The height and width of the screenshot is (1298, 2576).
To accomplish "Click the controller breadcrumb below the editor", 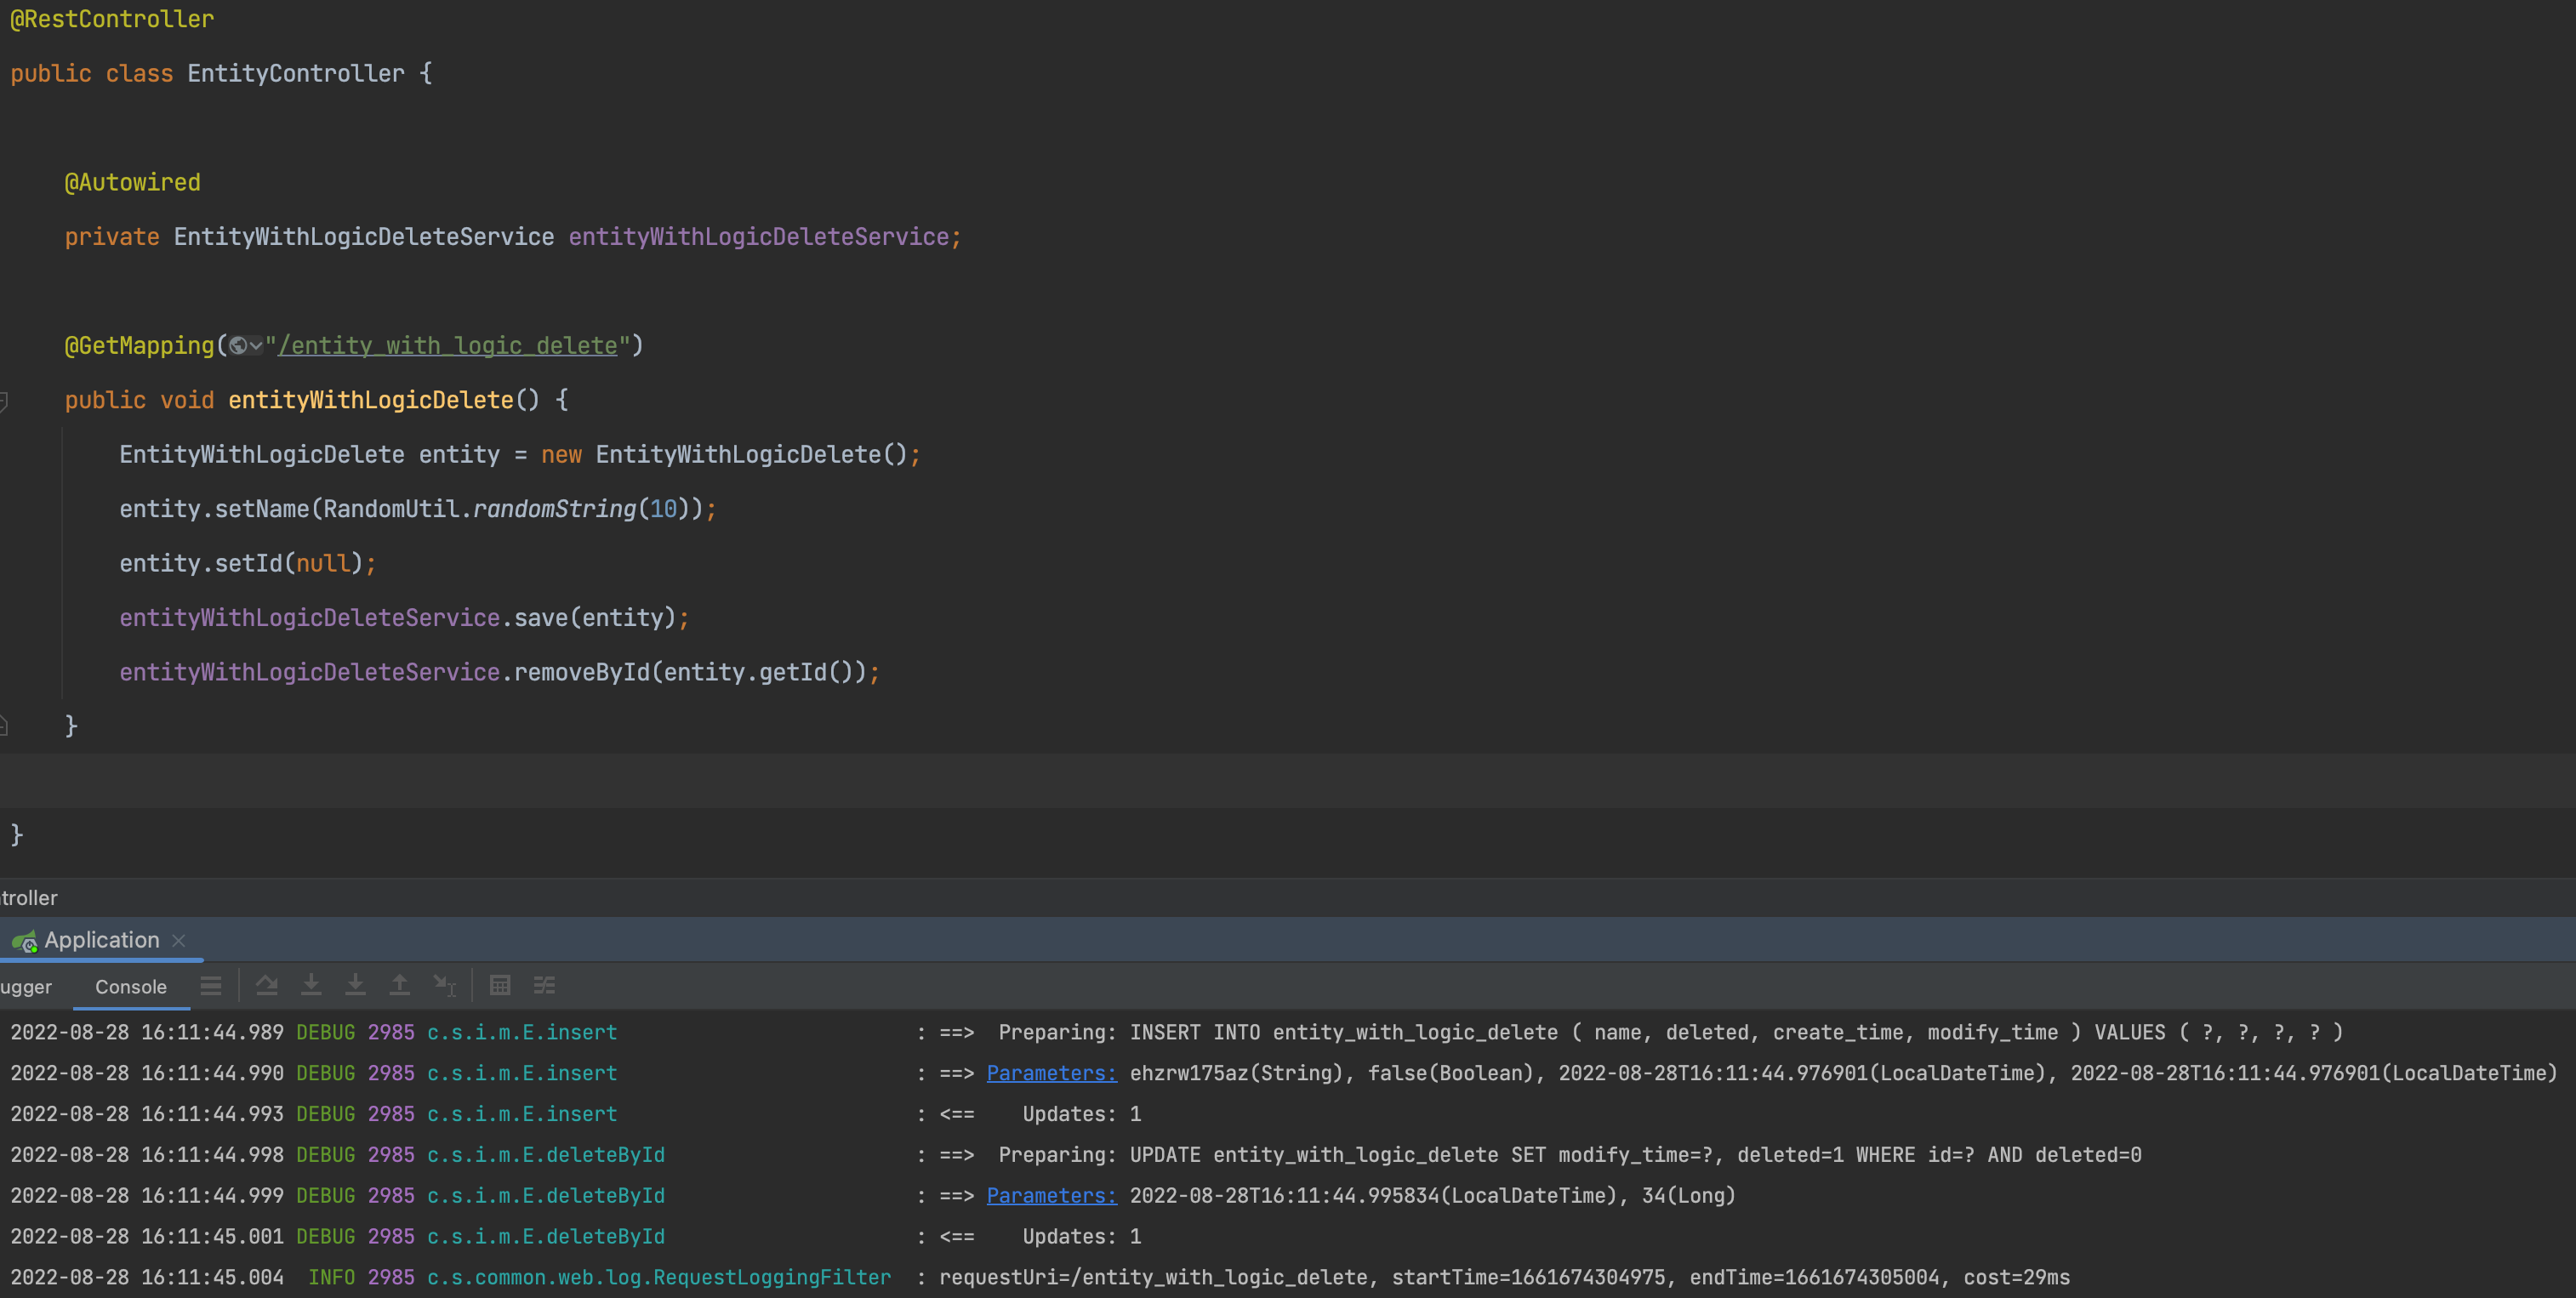I will pos(29,898).
